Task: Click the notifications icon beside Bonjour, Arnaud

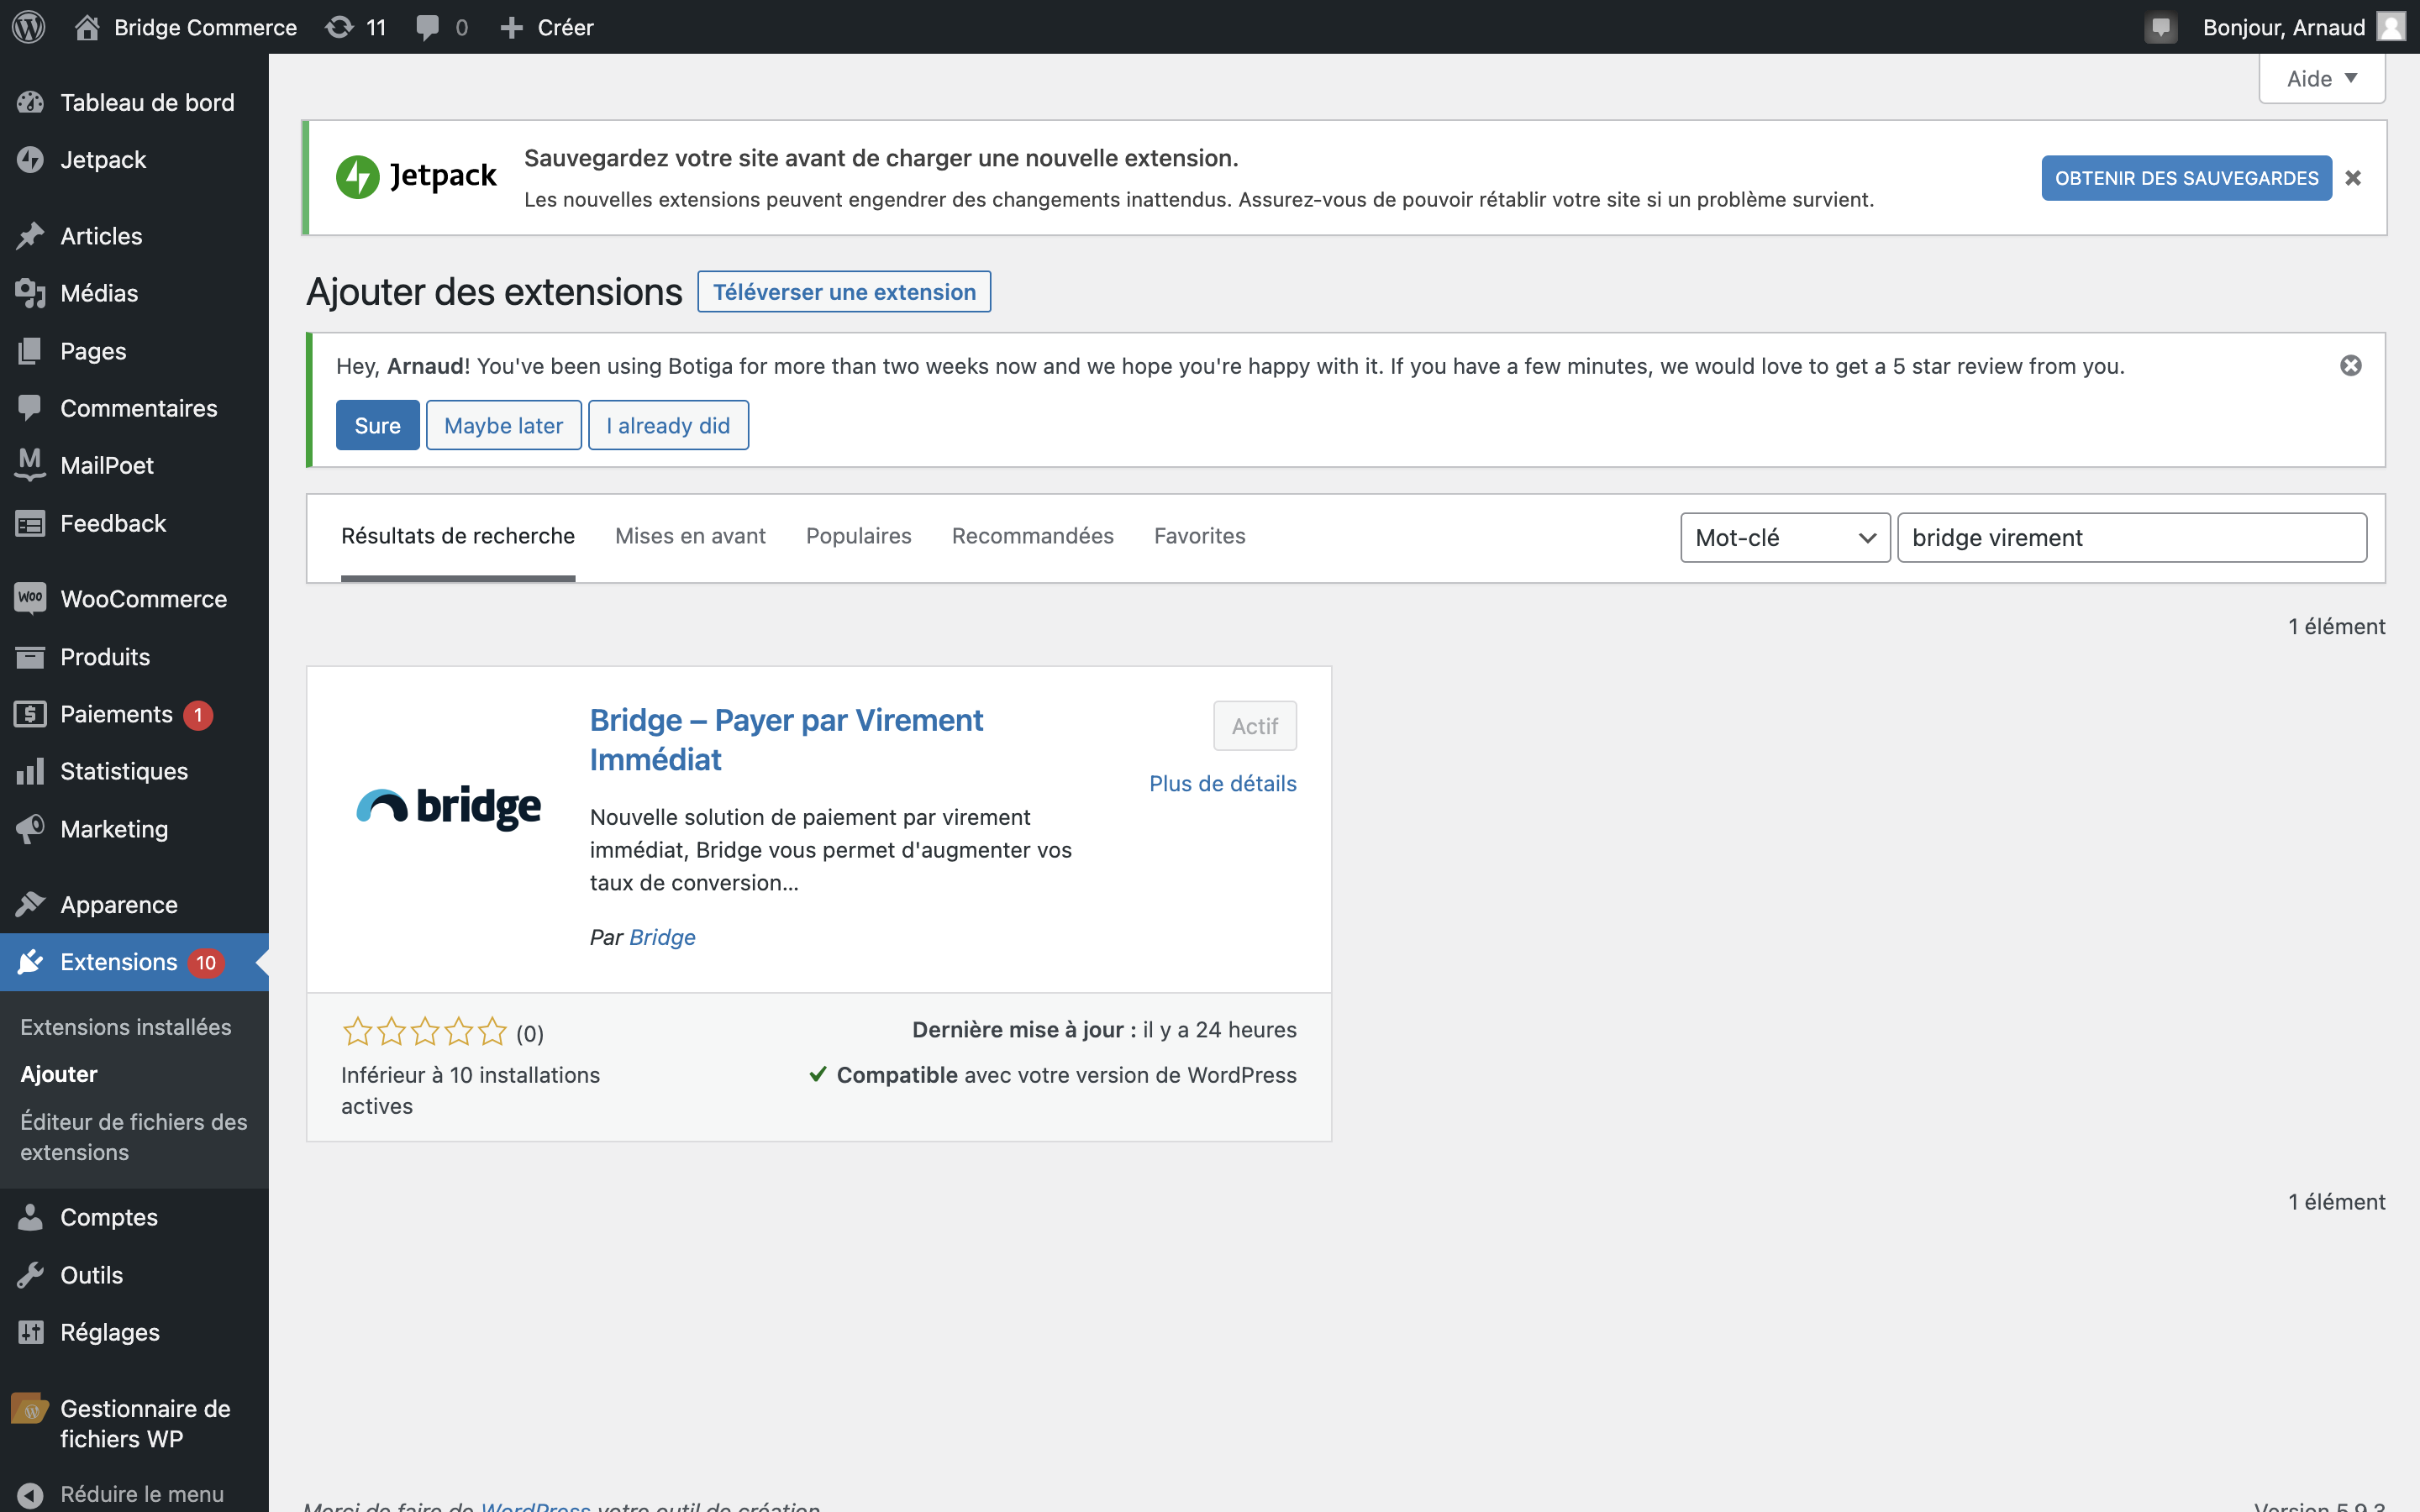Action: 2160,27
